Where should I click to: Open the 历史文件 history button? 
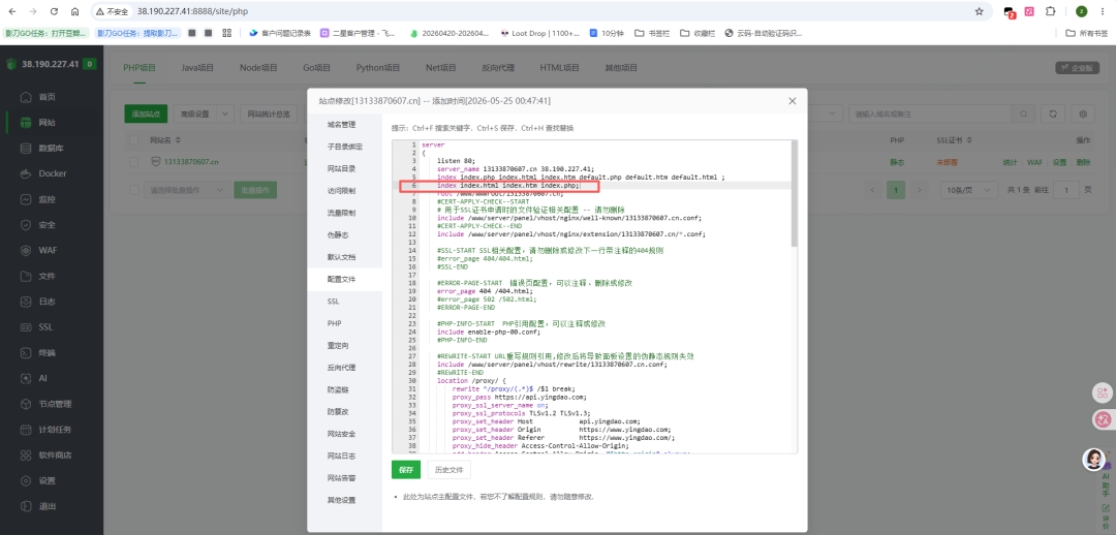point(449,470)
